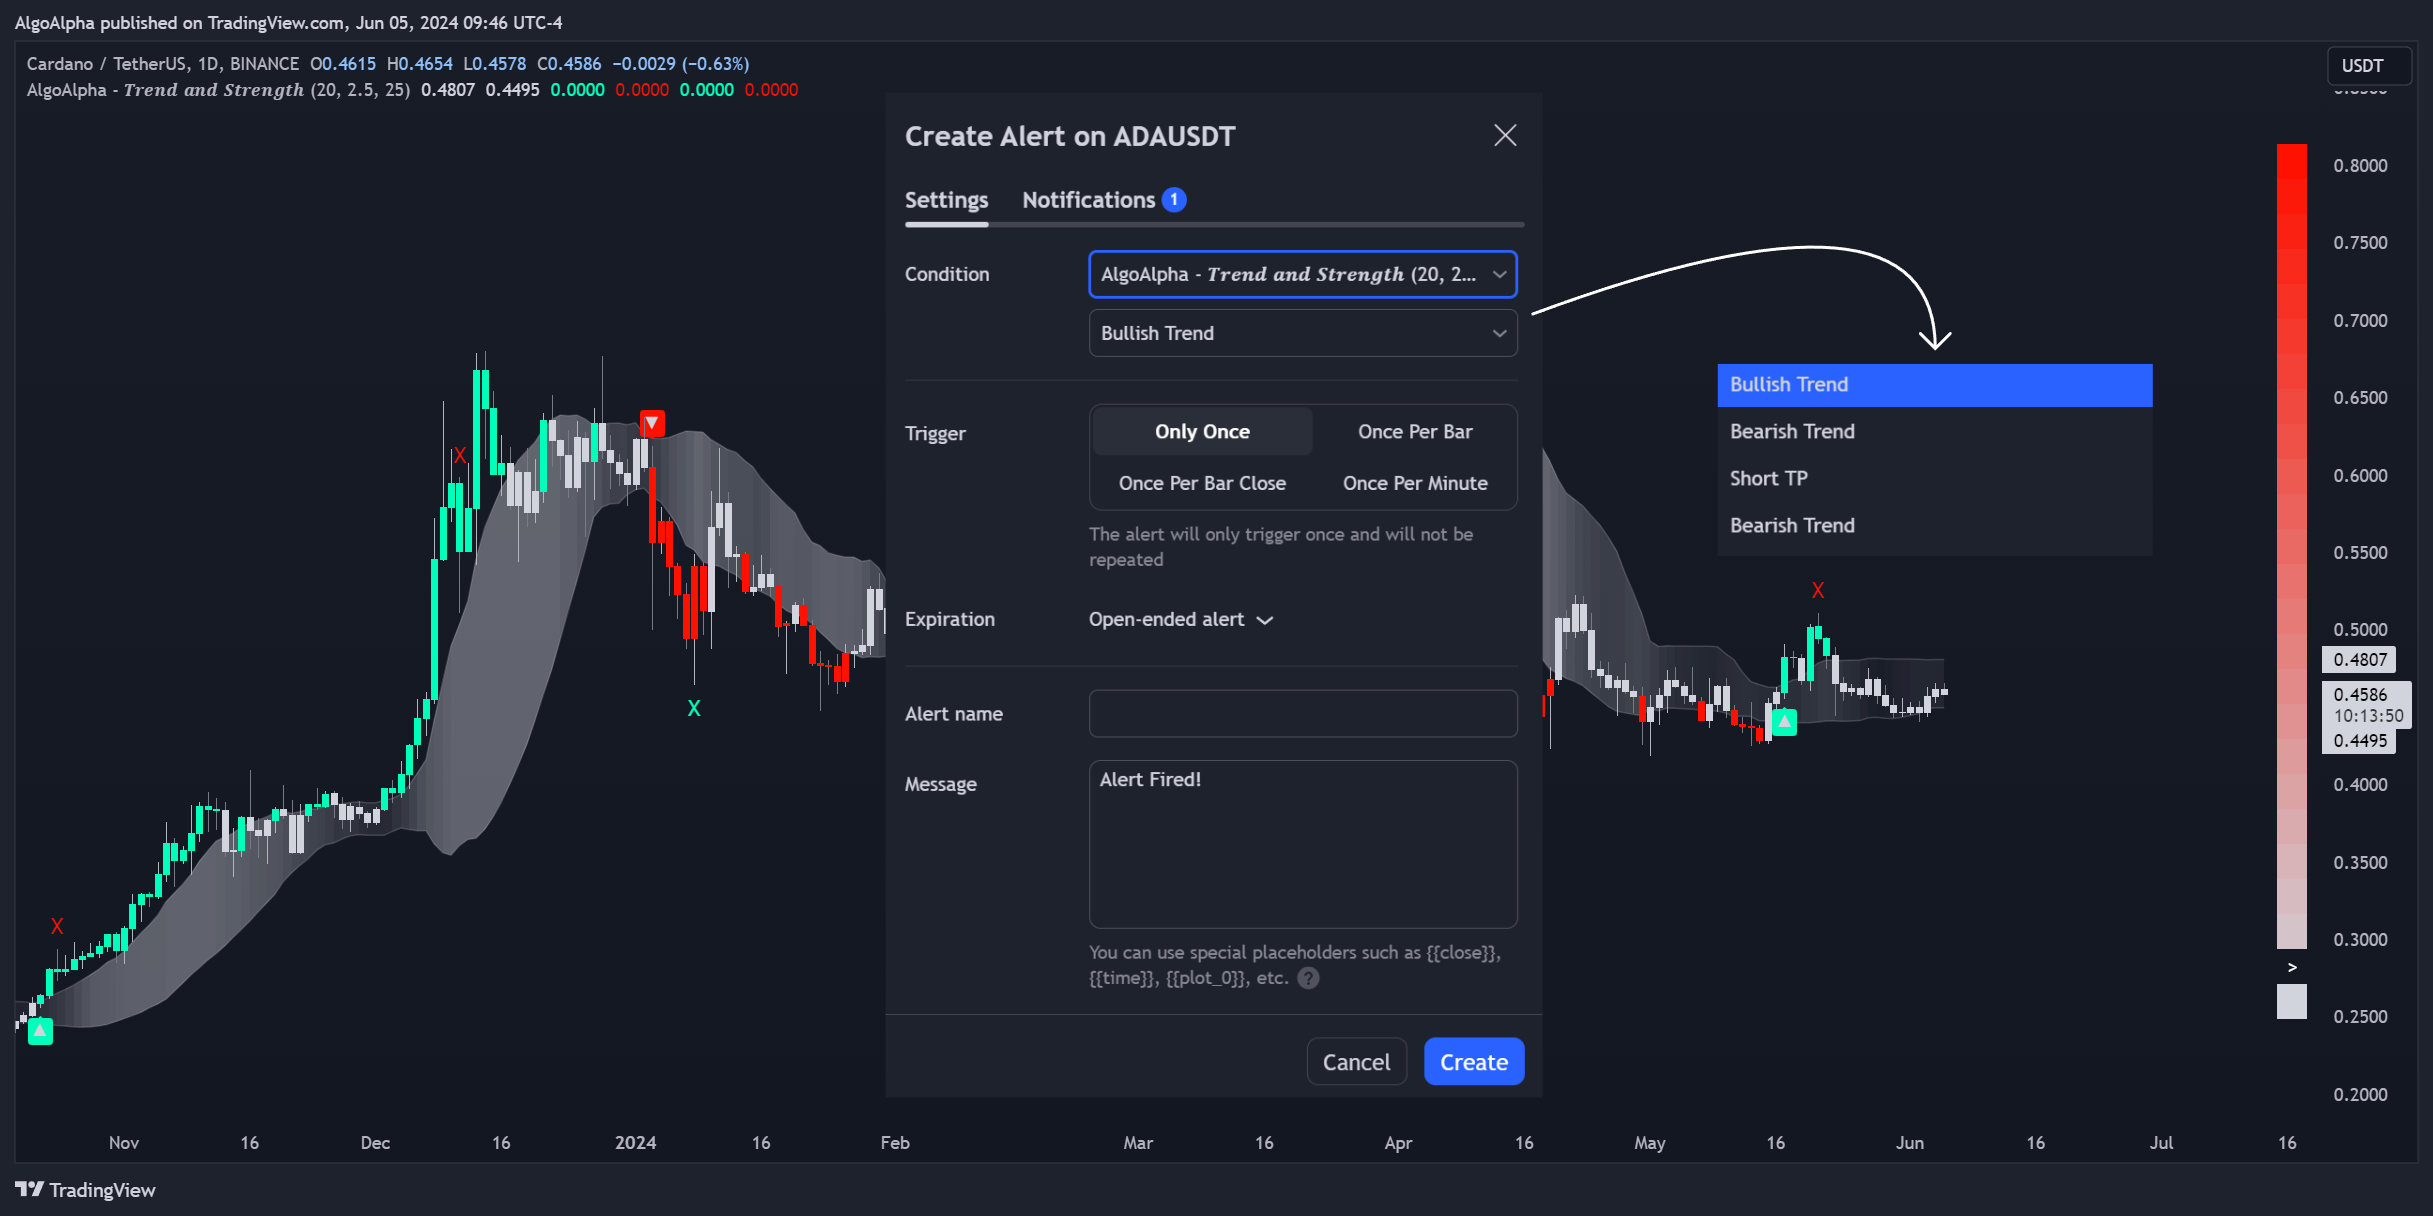The image size is (2433, 1216).
Task: Click the red X marker near Nov start
Action: click(57, 926)
